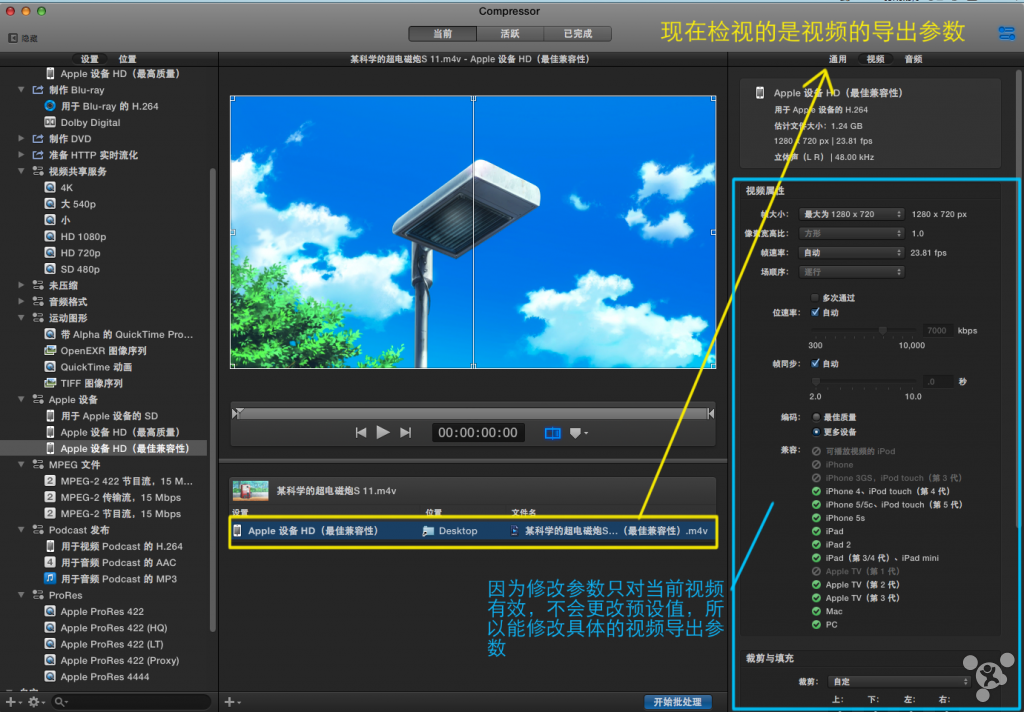Enable the 多次通过 (multi-pass) checkbox
Viewport: 1024px width, 712px height.
(x=815, y=298)
